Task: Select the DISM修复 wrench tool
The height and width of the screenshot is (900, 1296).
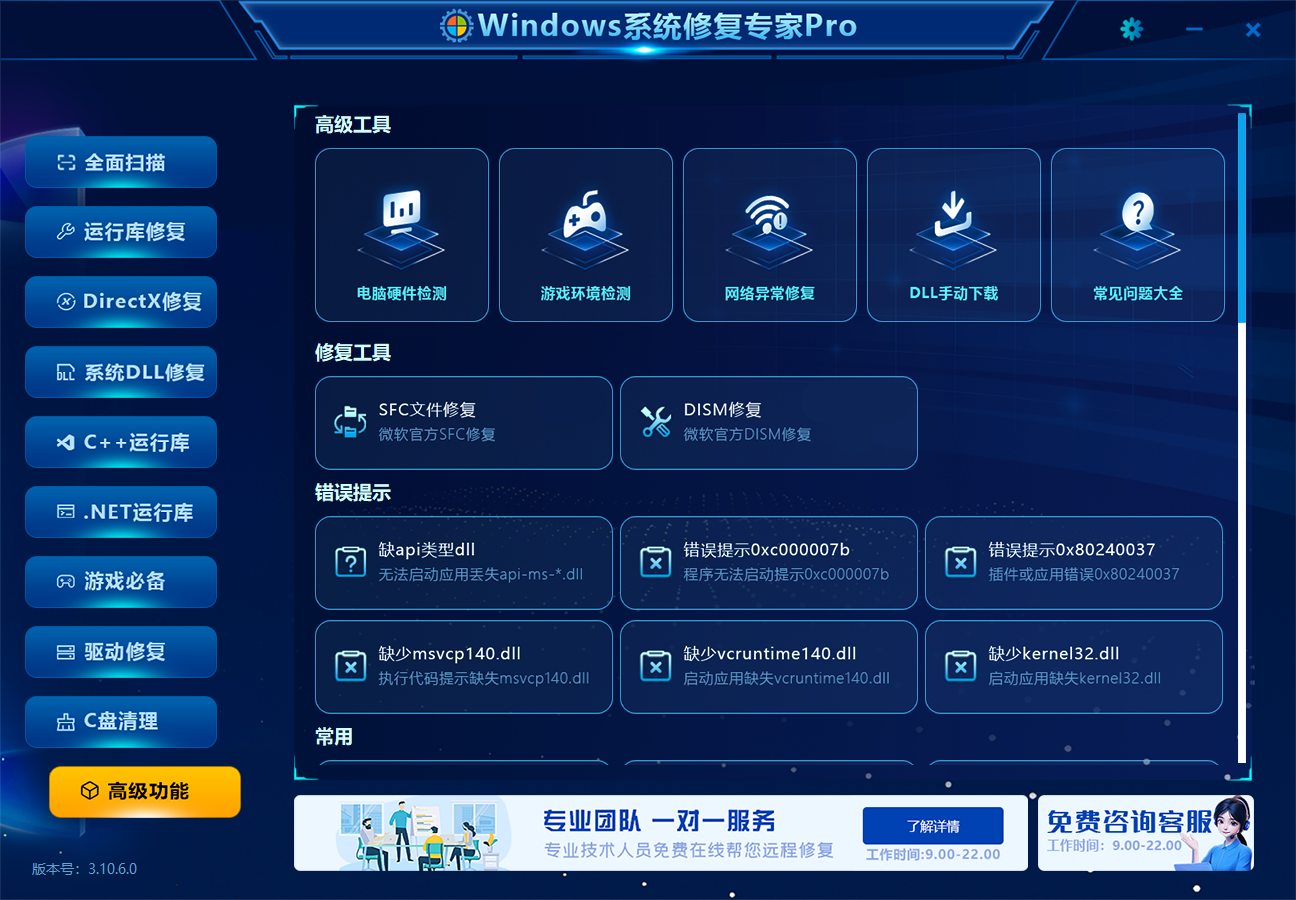Action: click(x=768, y=422)
